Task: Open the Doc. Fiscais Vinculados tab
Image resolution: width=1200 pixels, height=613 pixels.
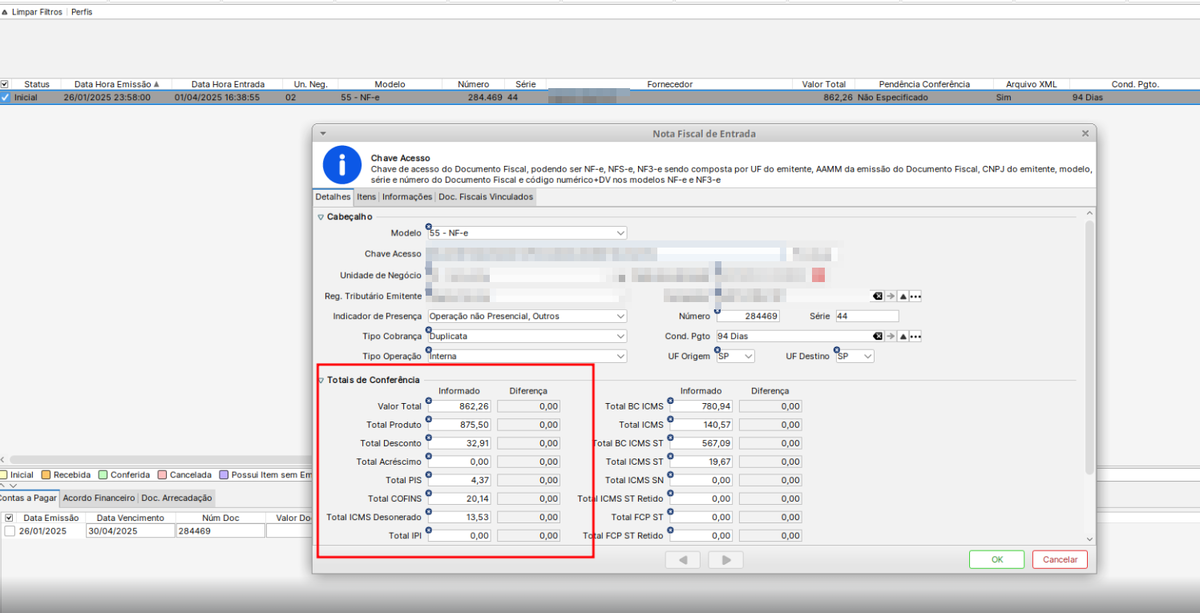Action: [485, 197]
